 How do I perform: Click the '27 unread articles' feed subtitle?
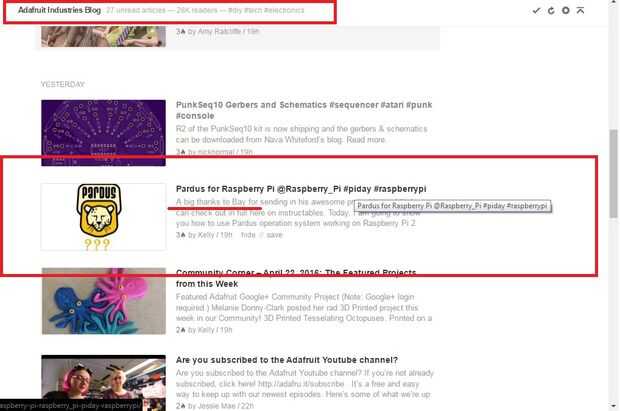136,10
